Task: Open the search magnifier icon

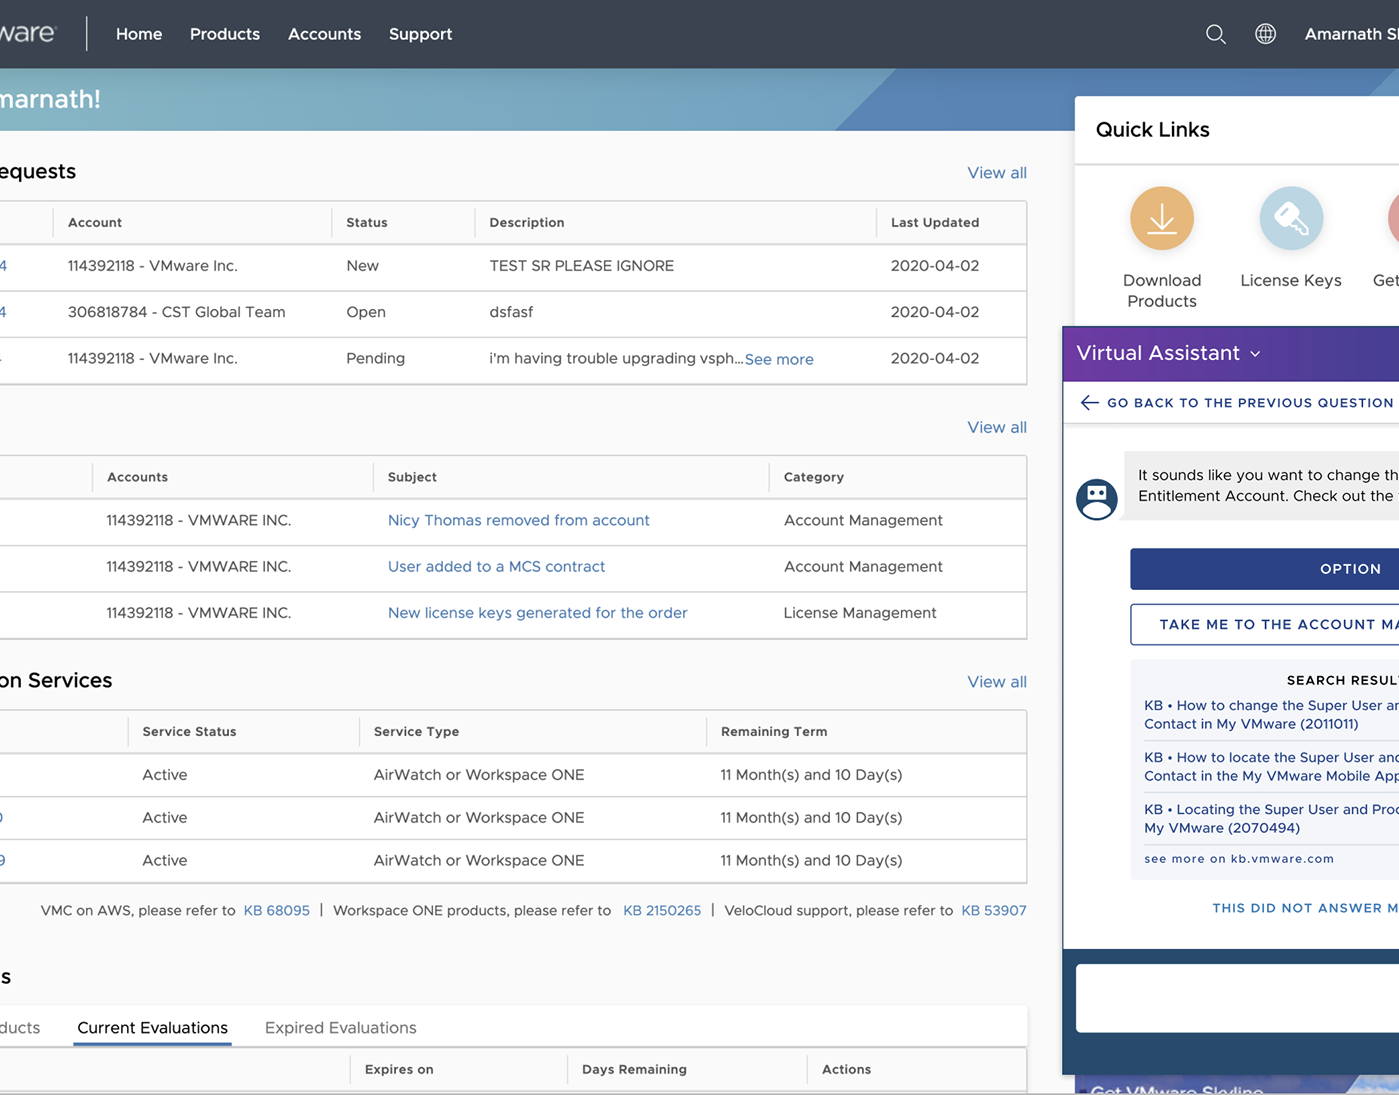Action: (x=1215, y=34)
